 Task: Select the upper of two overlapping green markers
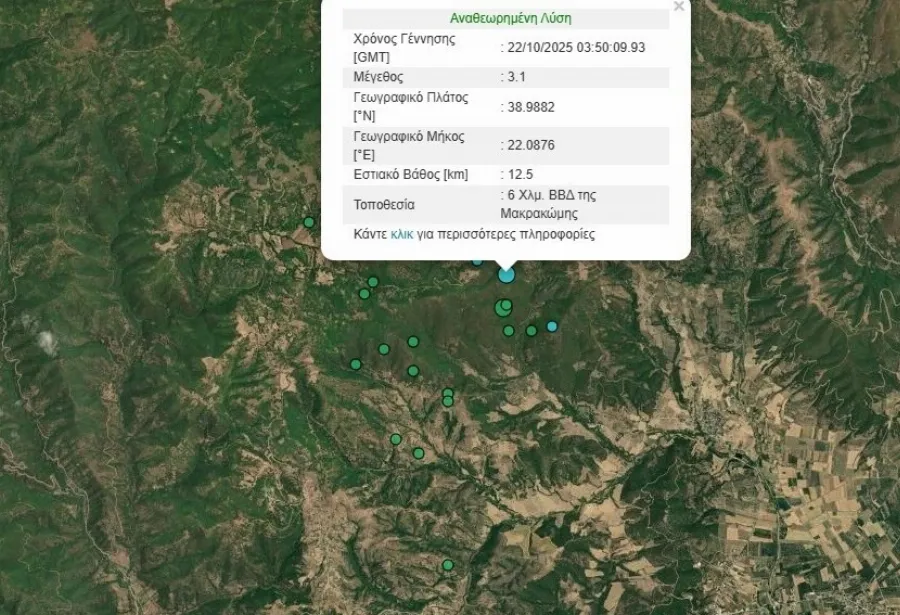448,393
